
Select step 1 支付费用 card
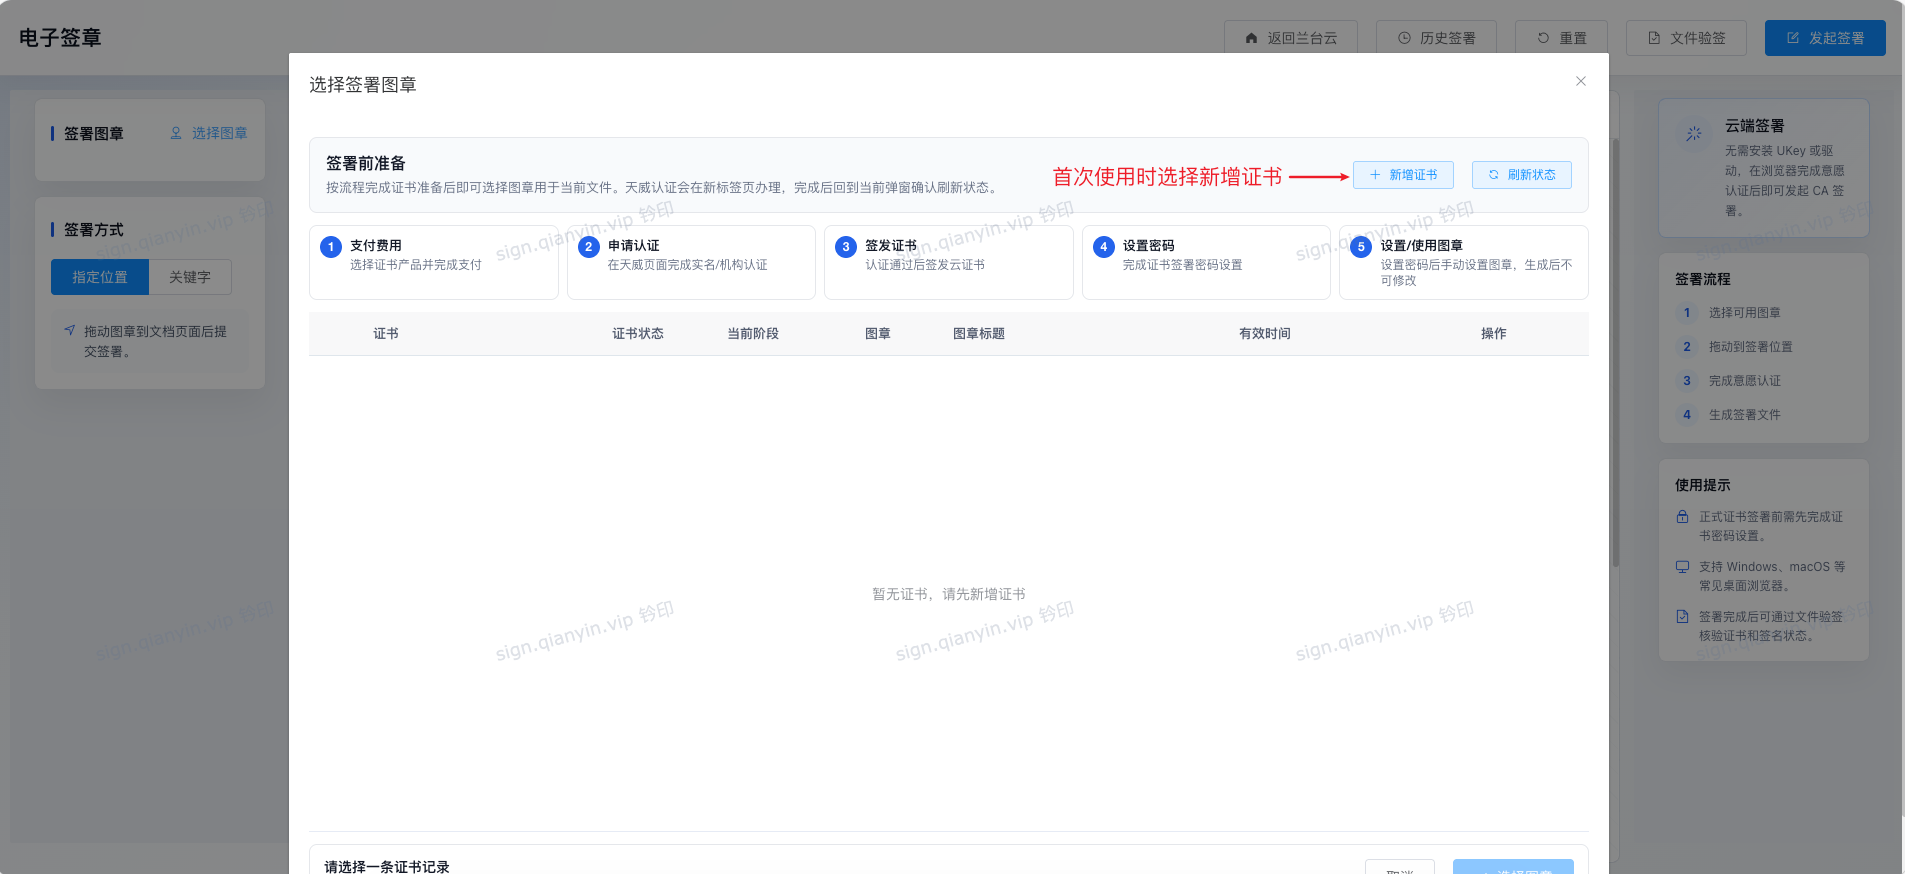coord(434,262)
